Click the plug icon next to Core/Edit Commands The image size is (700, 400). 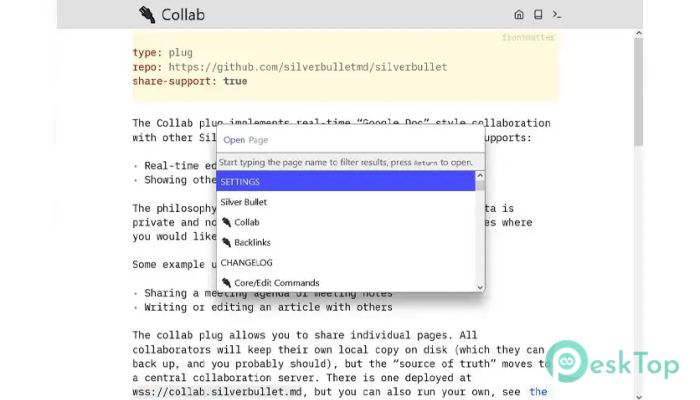coord(226,283)
